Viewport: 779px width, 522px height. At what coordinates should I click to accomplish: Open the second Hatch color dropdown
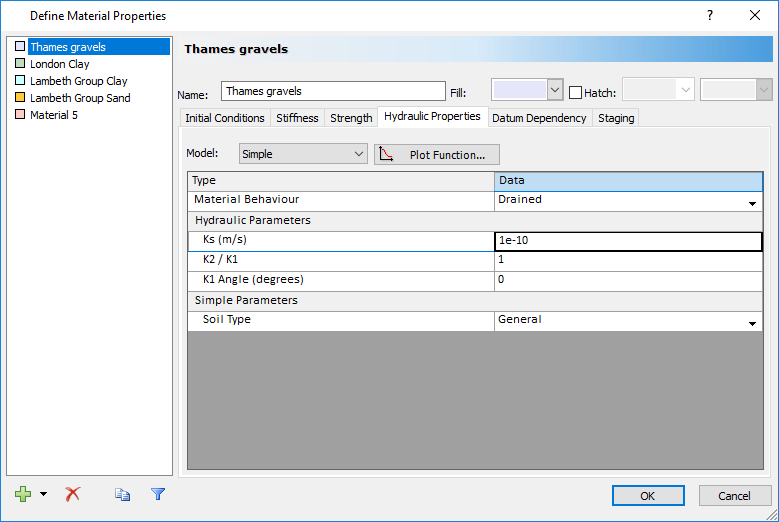pyautogui.click(x=764, y=90)
